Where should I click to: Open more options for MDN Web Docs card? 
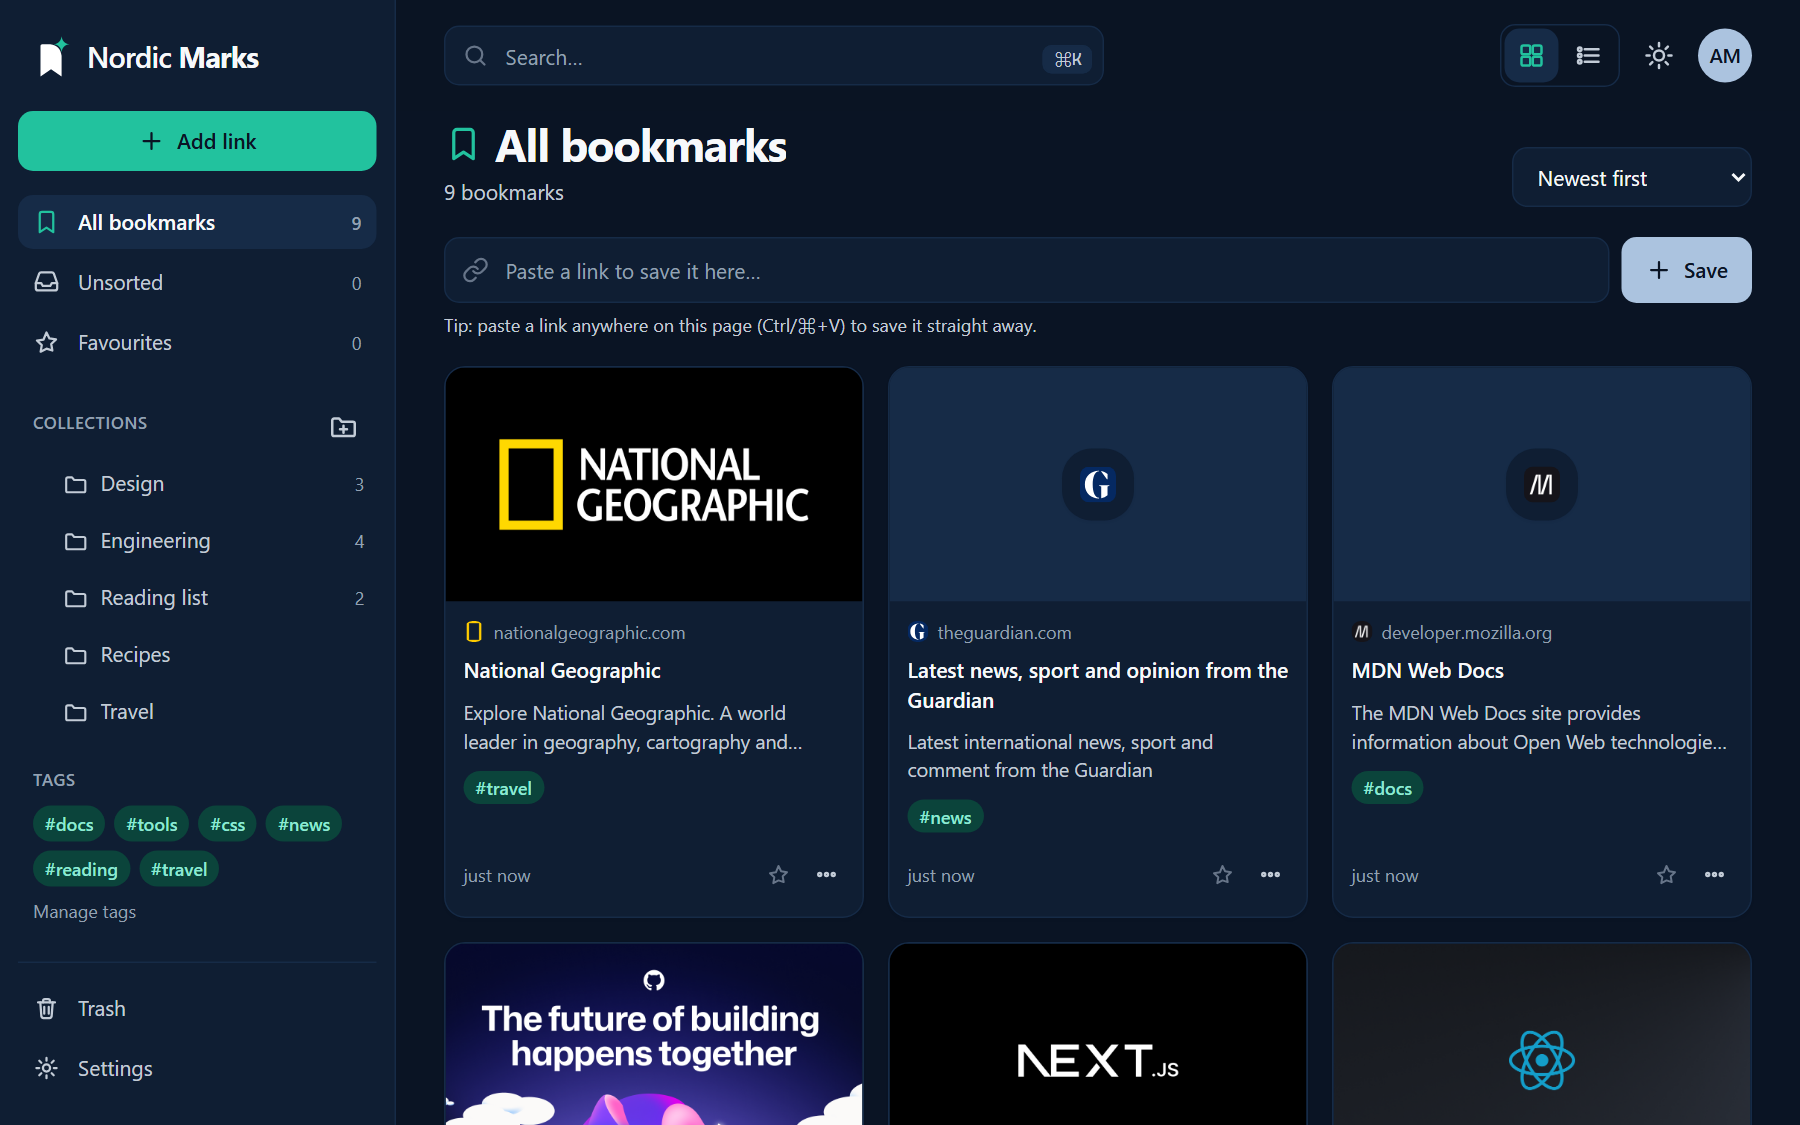[1714, 875]
